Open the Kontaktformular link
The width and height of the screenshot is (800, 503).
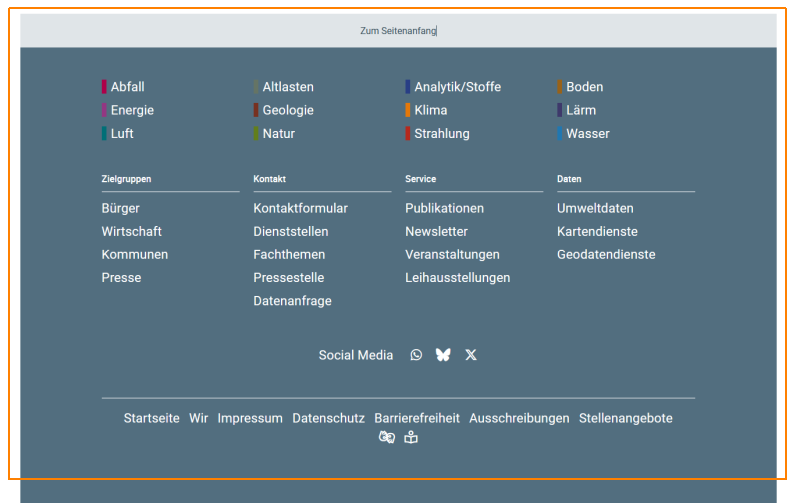coord(301,208)
